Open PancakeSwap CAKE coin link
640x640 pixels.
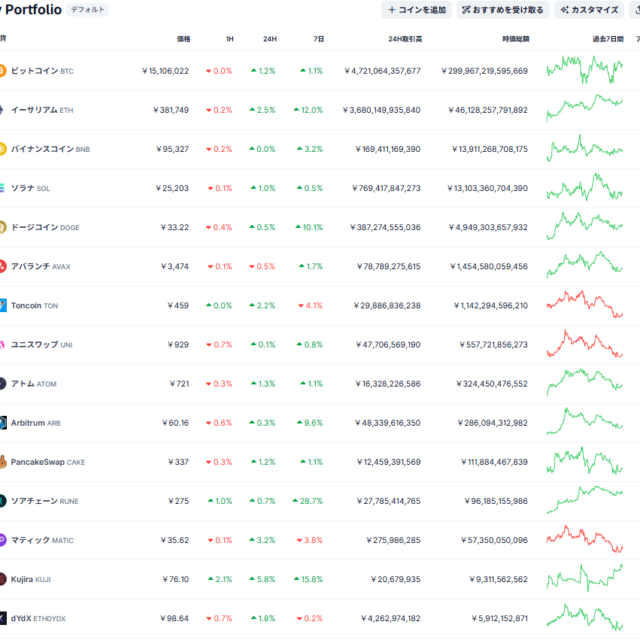coord(48,462)
